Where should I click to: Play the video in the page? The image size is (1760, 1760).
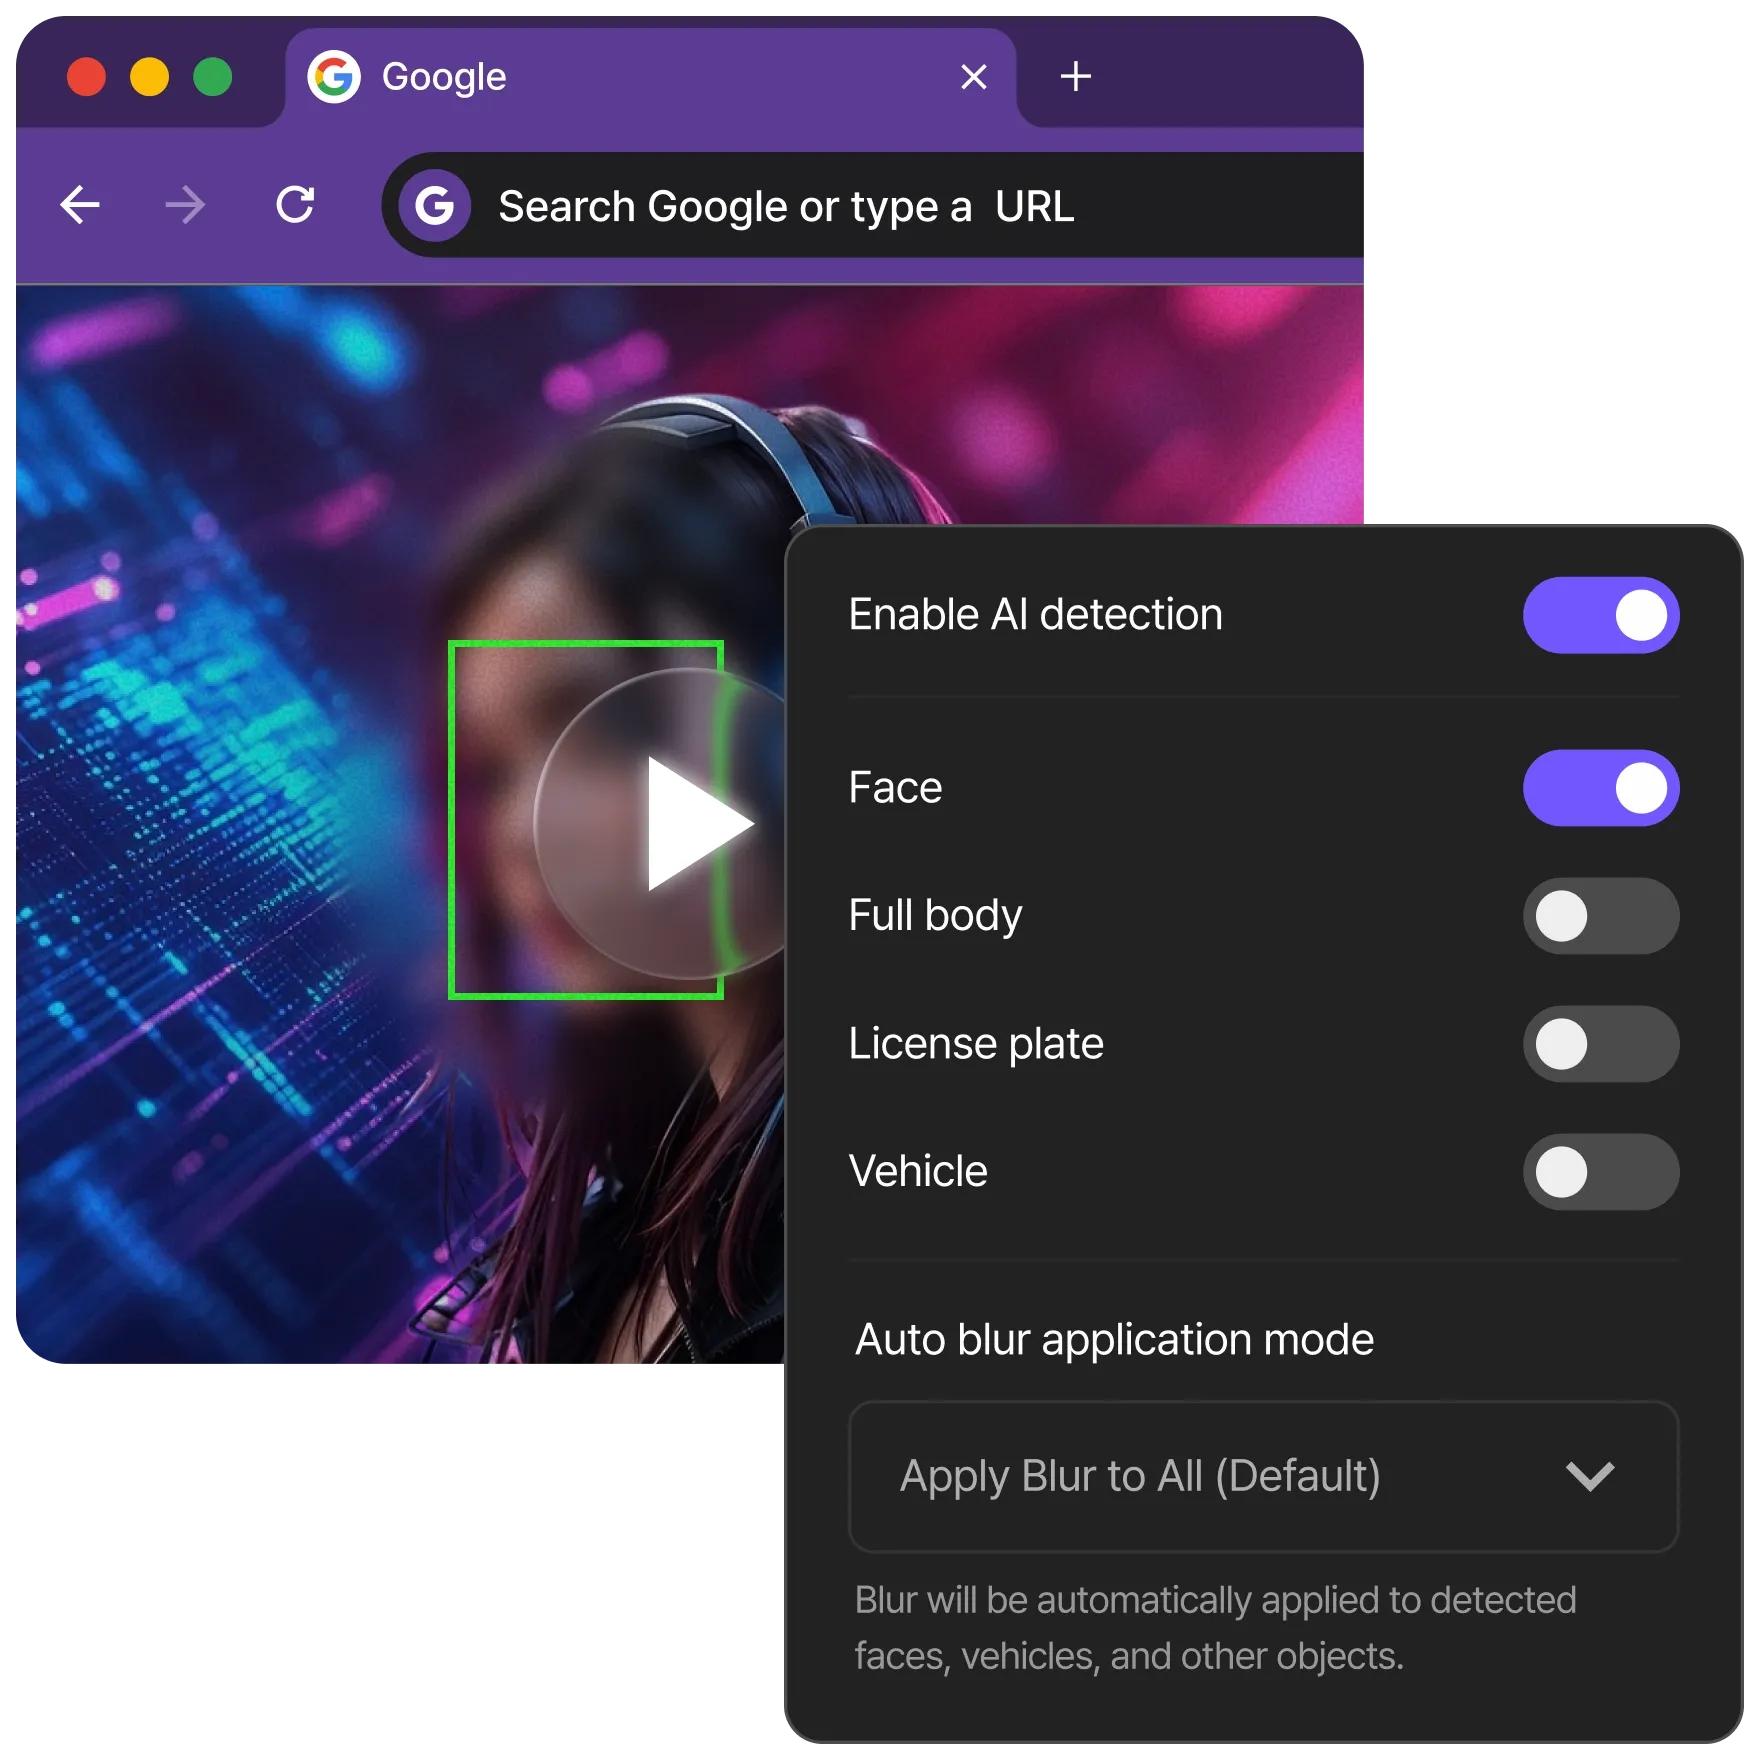point(690,823)
